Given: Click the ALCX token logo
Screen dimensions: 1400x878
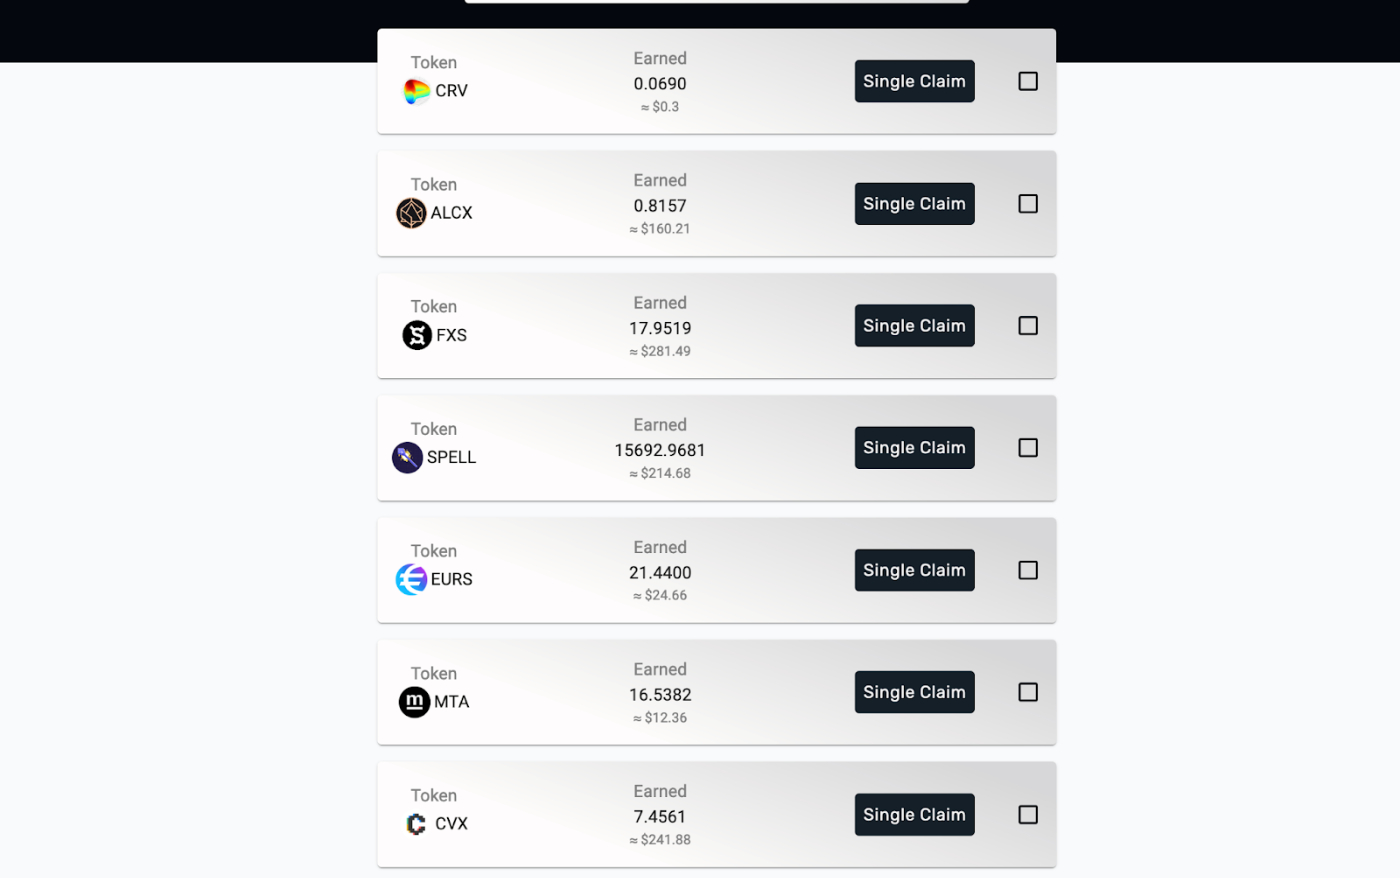Looking at the screenshot, I should (411, 213).
